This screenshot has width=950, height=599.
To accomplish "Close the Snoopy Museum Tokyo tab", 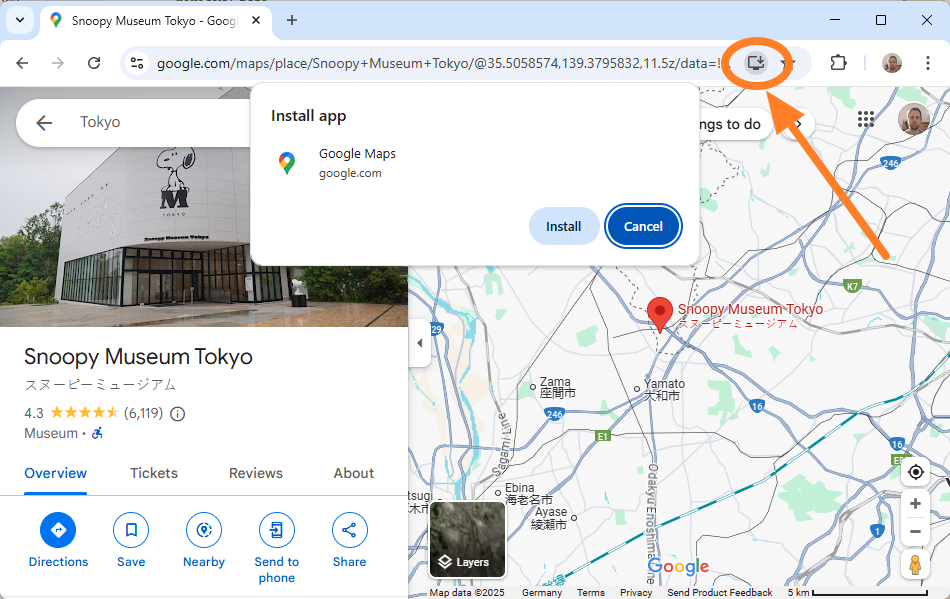I will (256, 20).
